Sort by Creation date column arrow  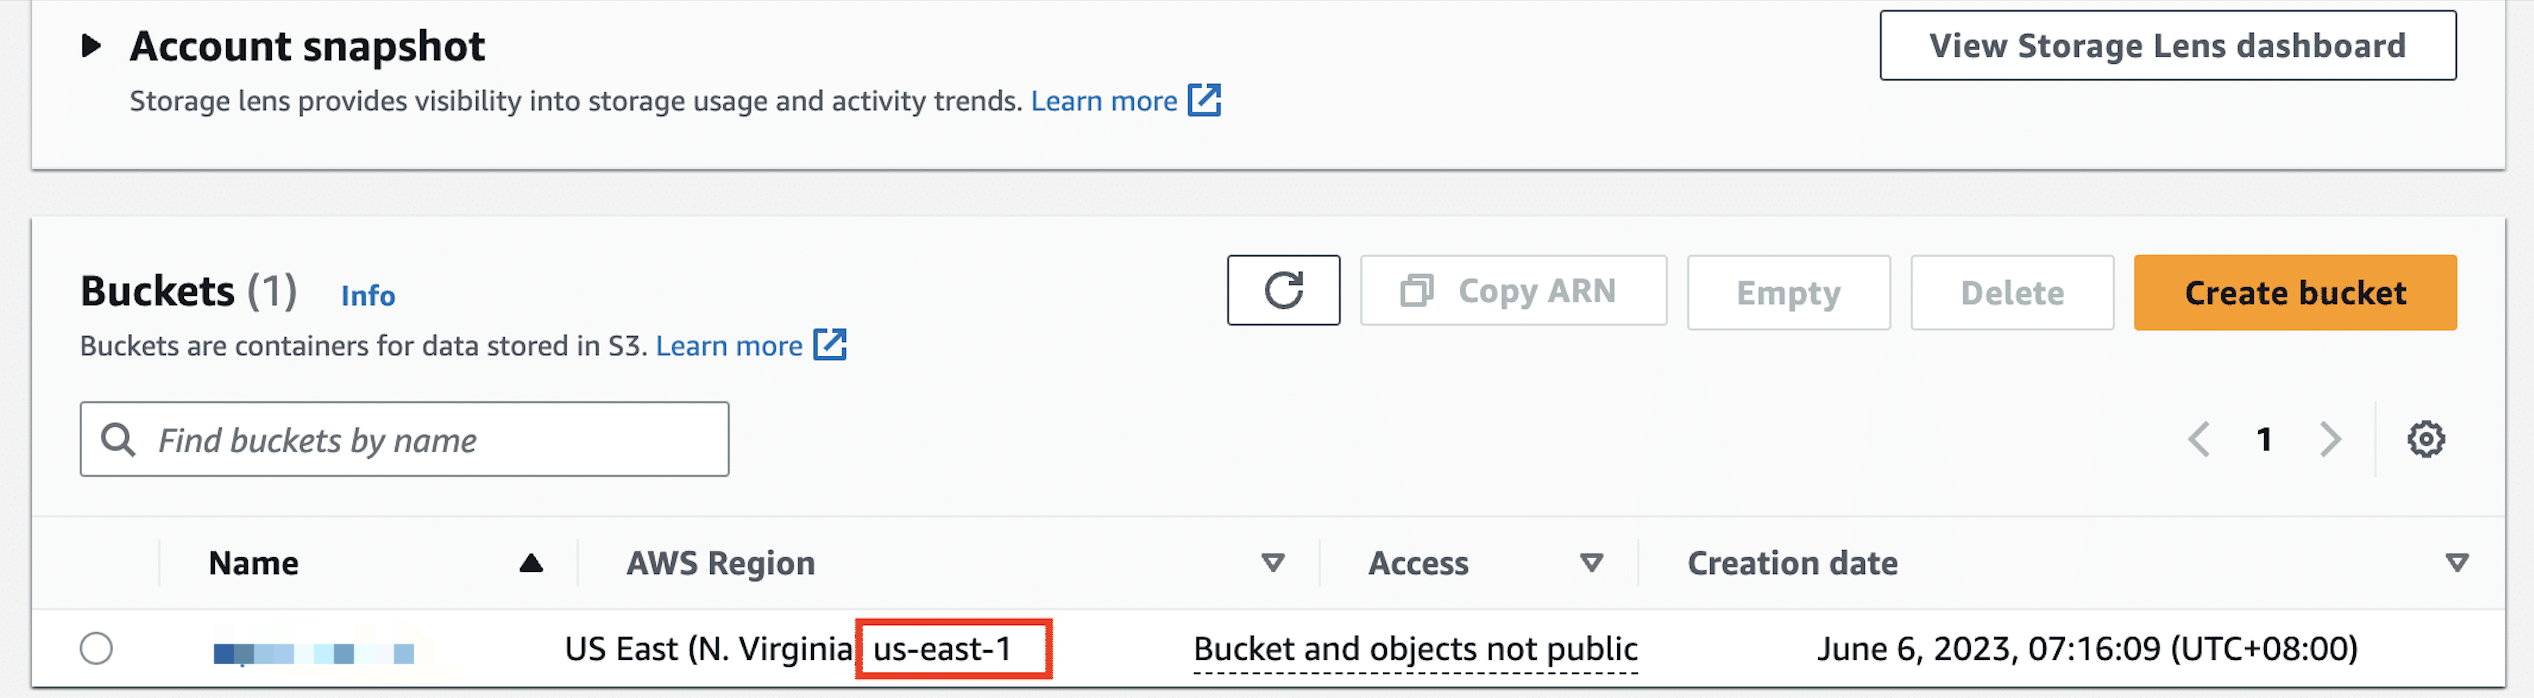[2456, 563]
